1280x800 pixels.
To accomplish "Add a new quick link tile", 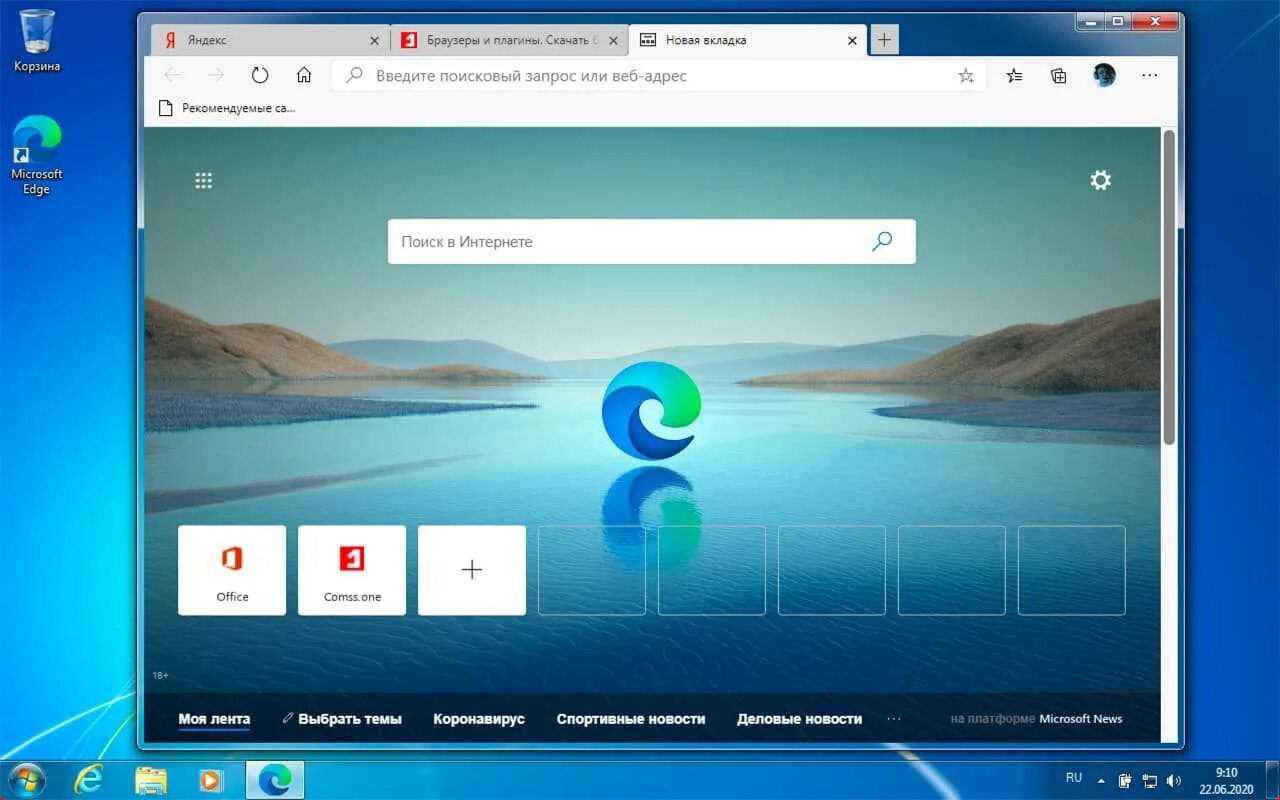I will pyautogui.click(x=472, y=570).
